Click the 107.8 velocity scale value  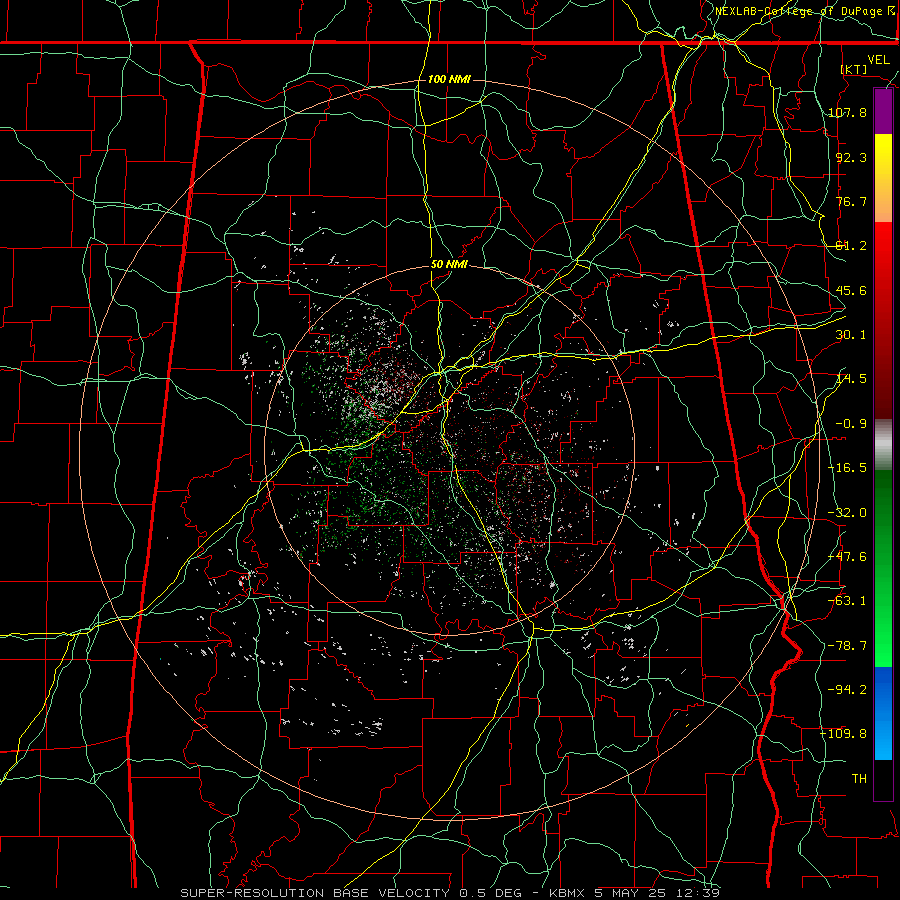click(847, 112)
